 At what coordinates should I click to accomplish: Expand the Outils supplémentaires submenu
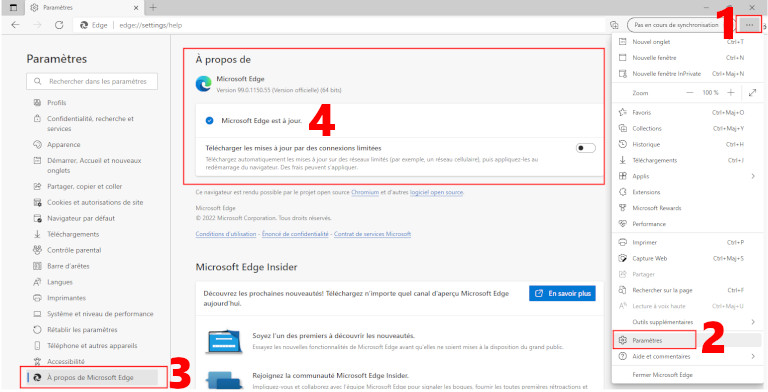coord(686,322)
